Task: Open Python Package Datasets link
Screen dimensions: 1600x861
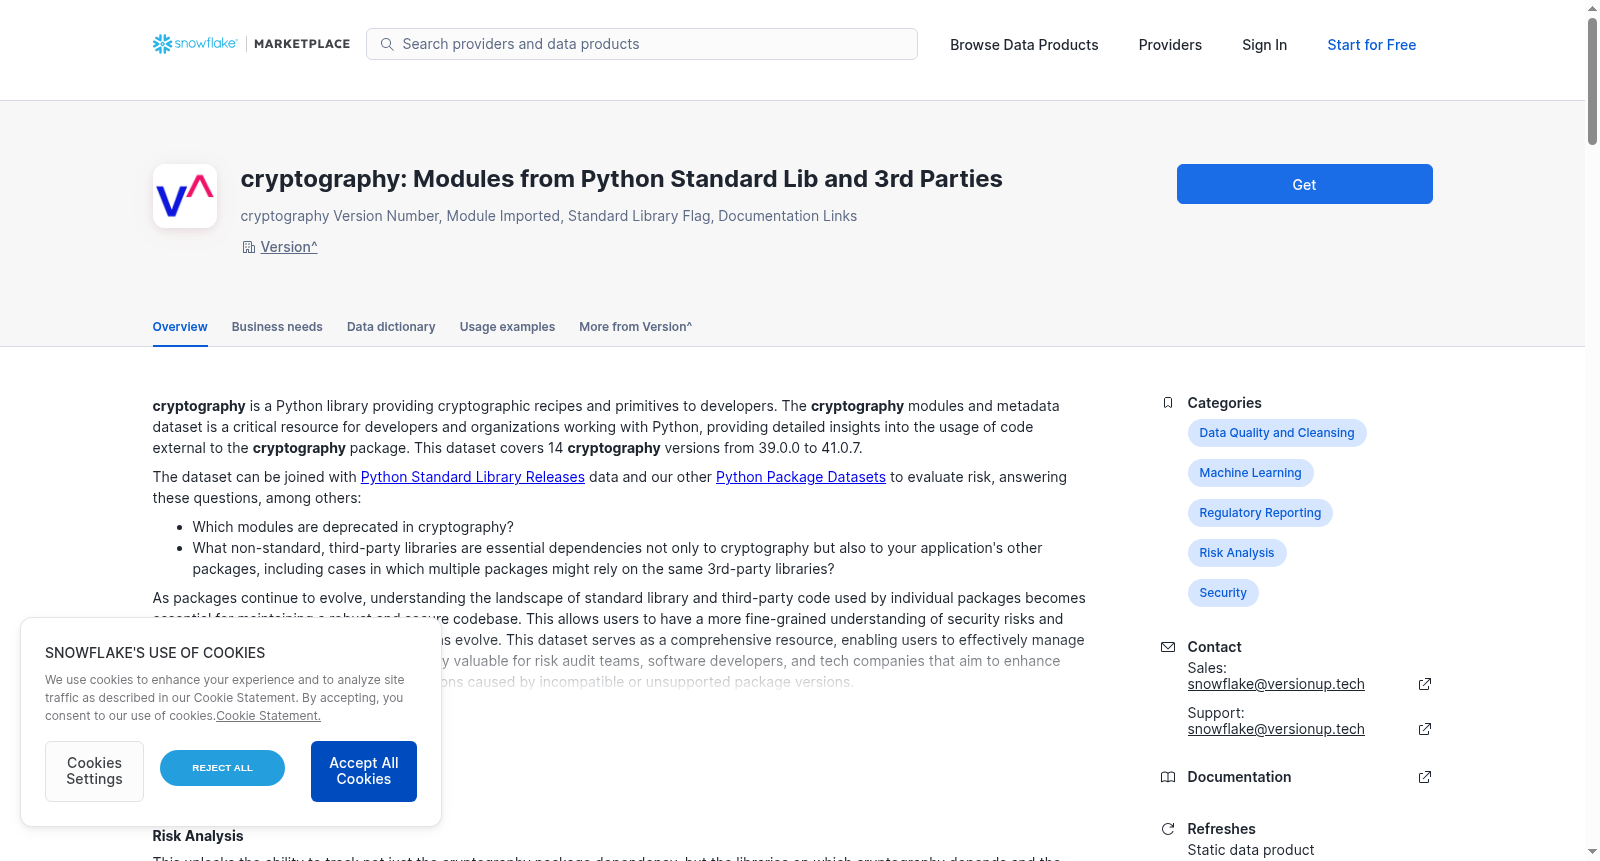Action: (801, 477)
